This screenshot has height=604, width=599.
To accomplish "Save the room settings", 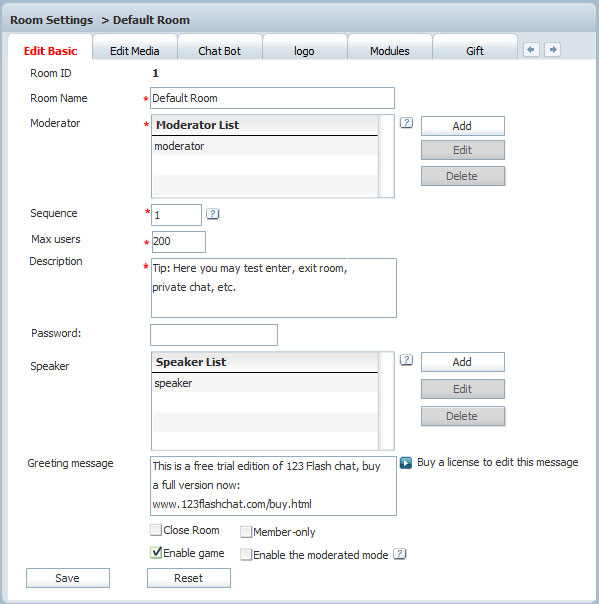I will (x=68, y=578).
